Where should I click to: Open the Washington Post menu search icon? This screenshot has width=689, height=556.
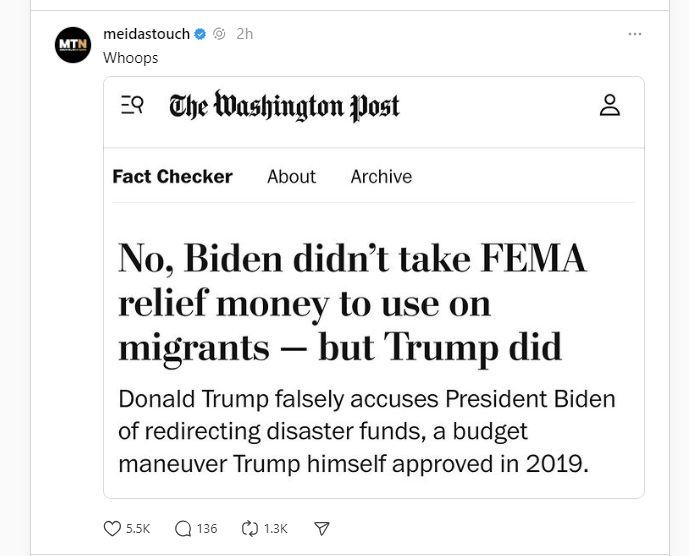pyautogui.click(x=131, y=104)
